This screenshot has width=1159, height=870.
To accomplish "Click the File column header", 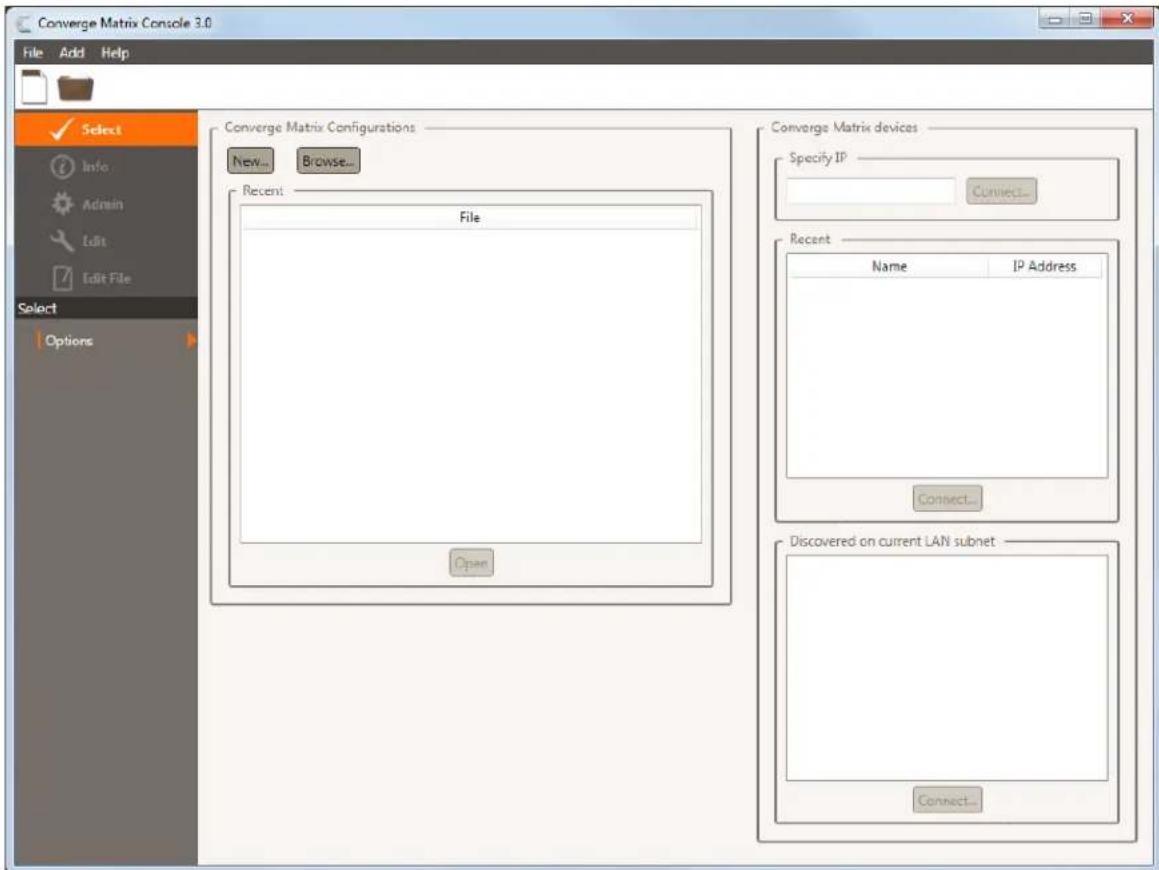I will 470,217.
